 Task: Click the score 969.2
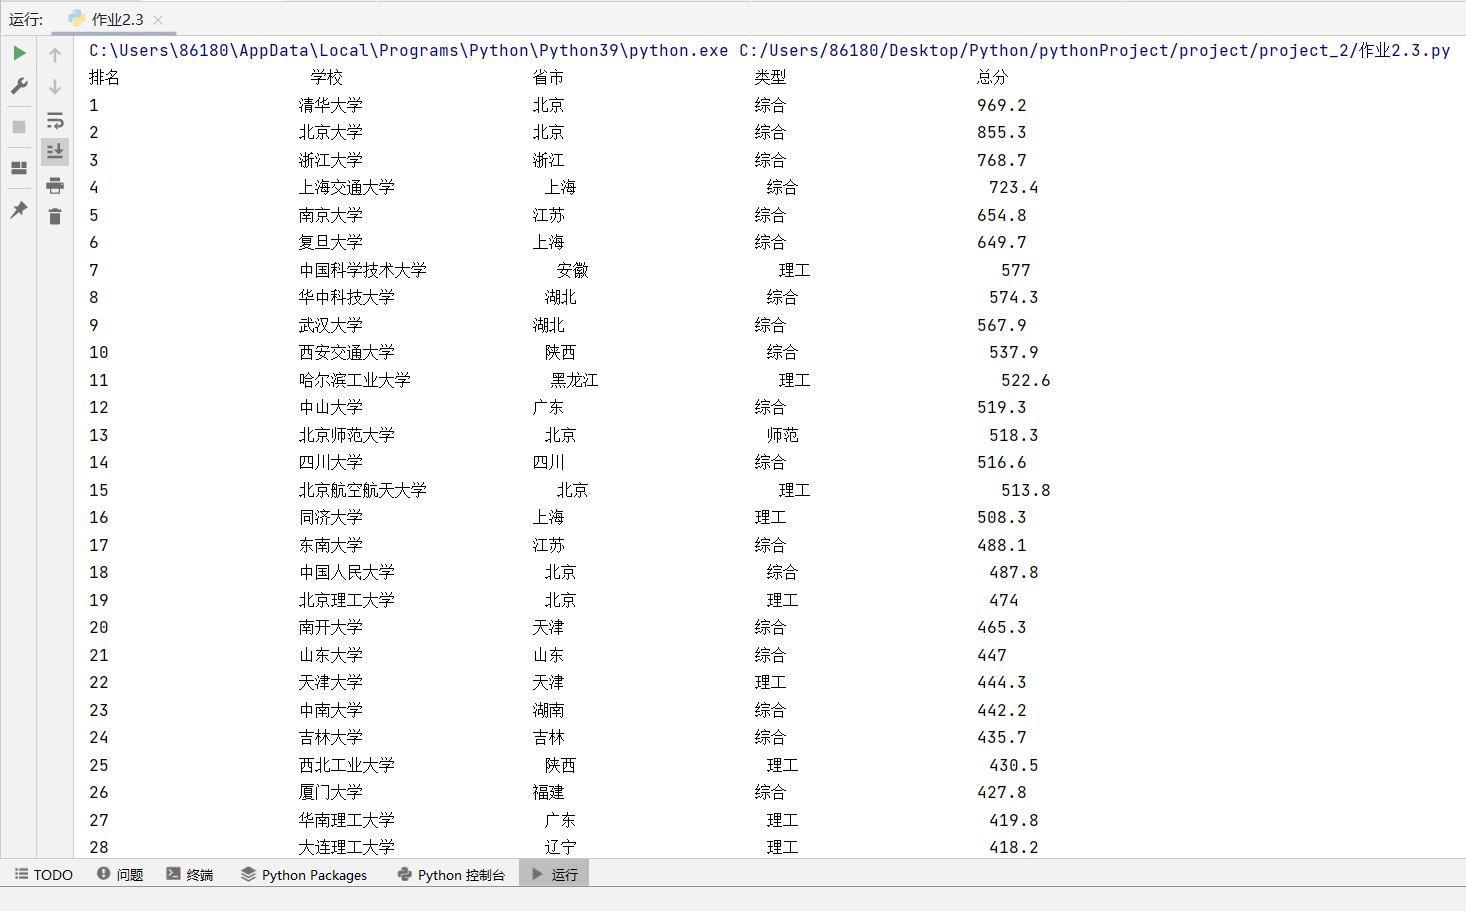coord(1002,105)
